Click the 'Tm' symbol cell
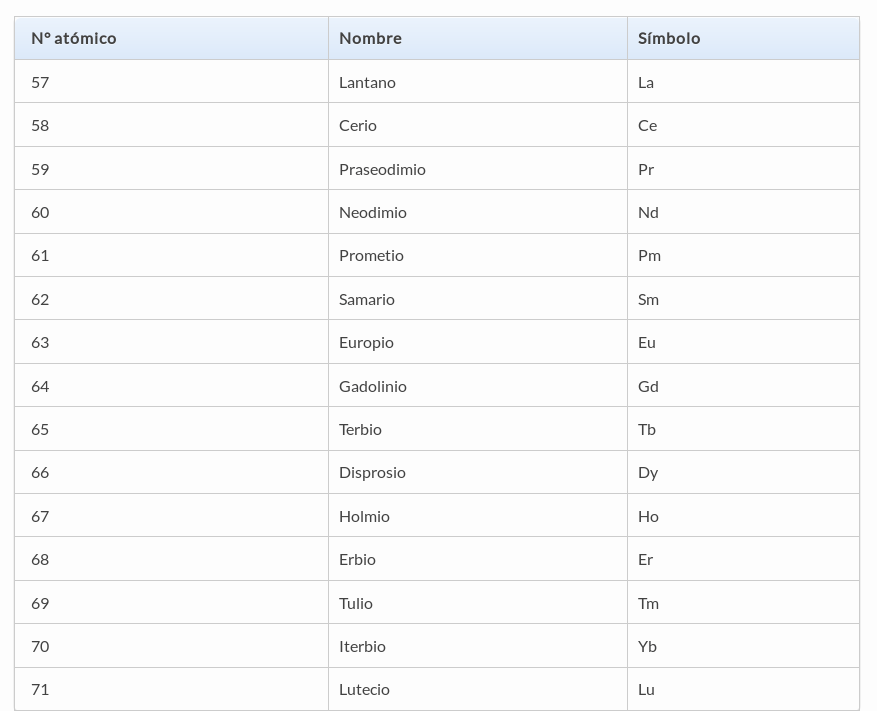877x711 pixels. point(743,602)
